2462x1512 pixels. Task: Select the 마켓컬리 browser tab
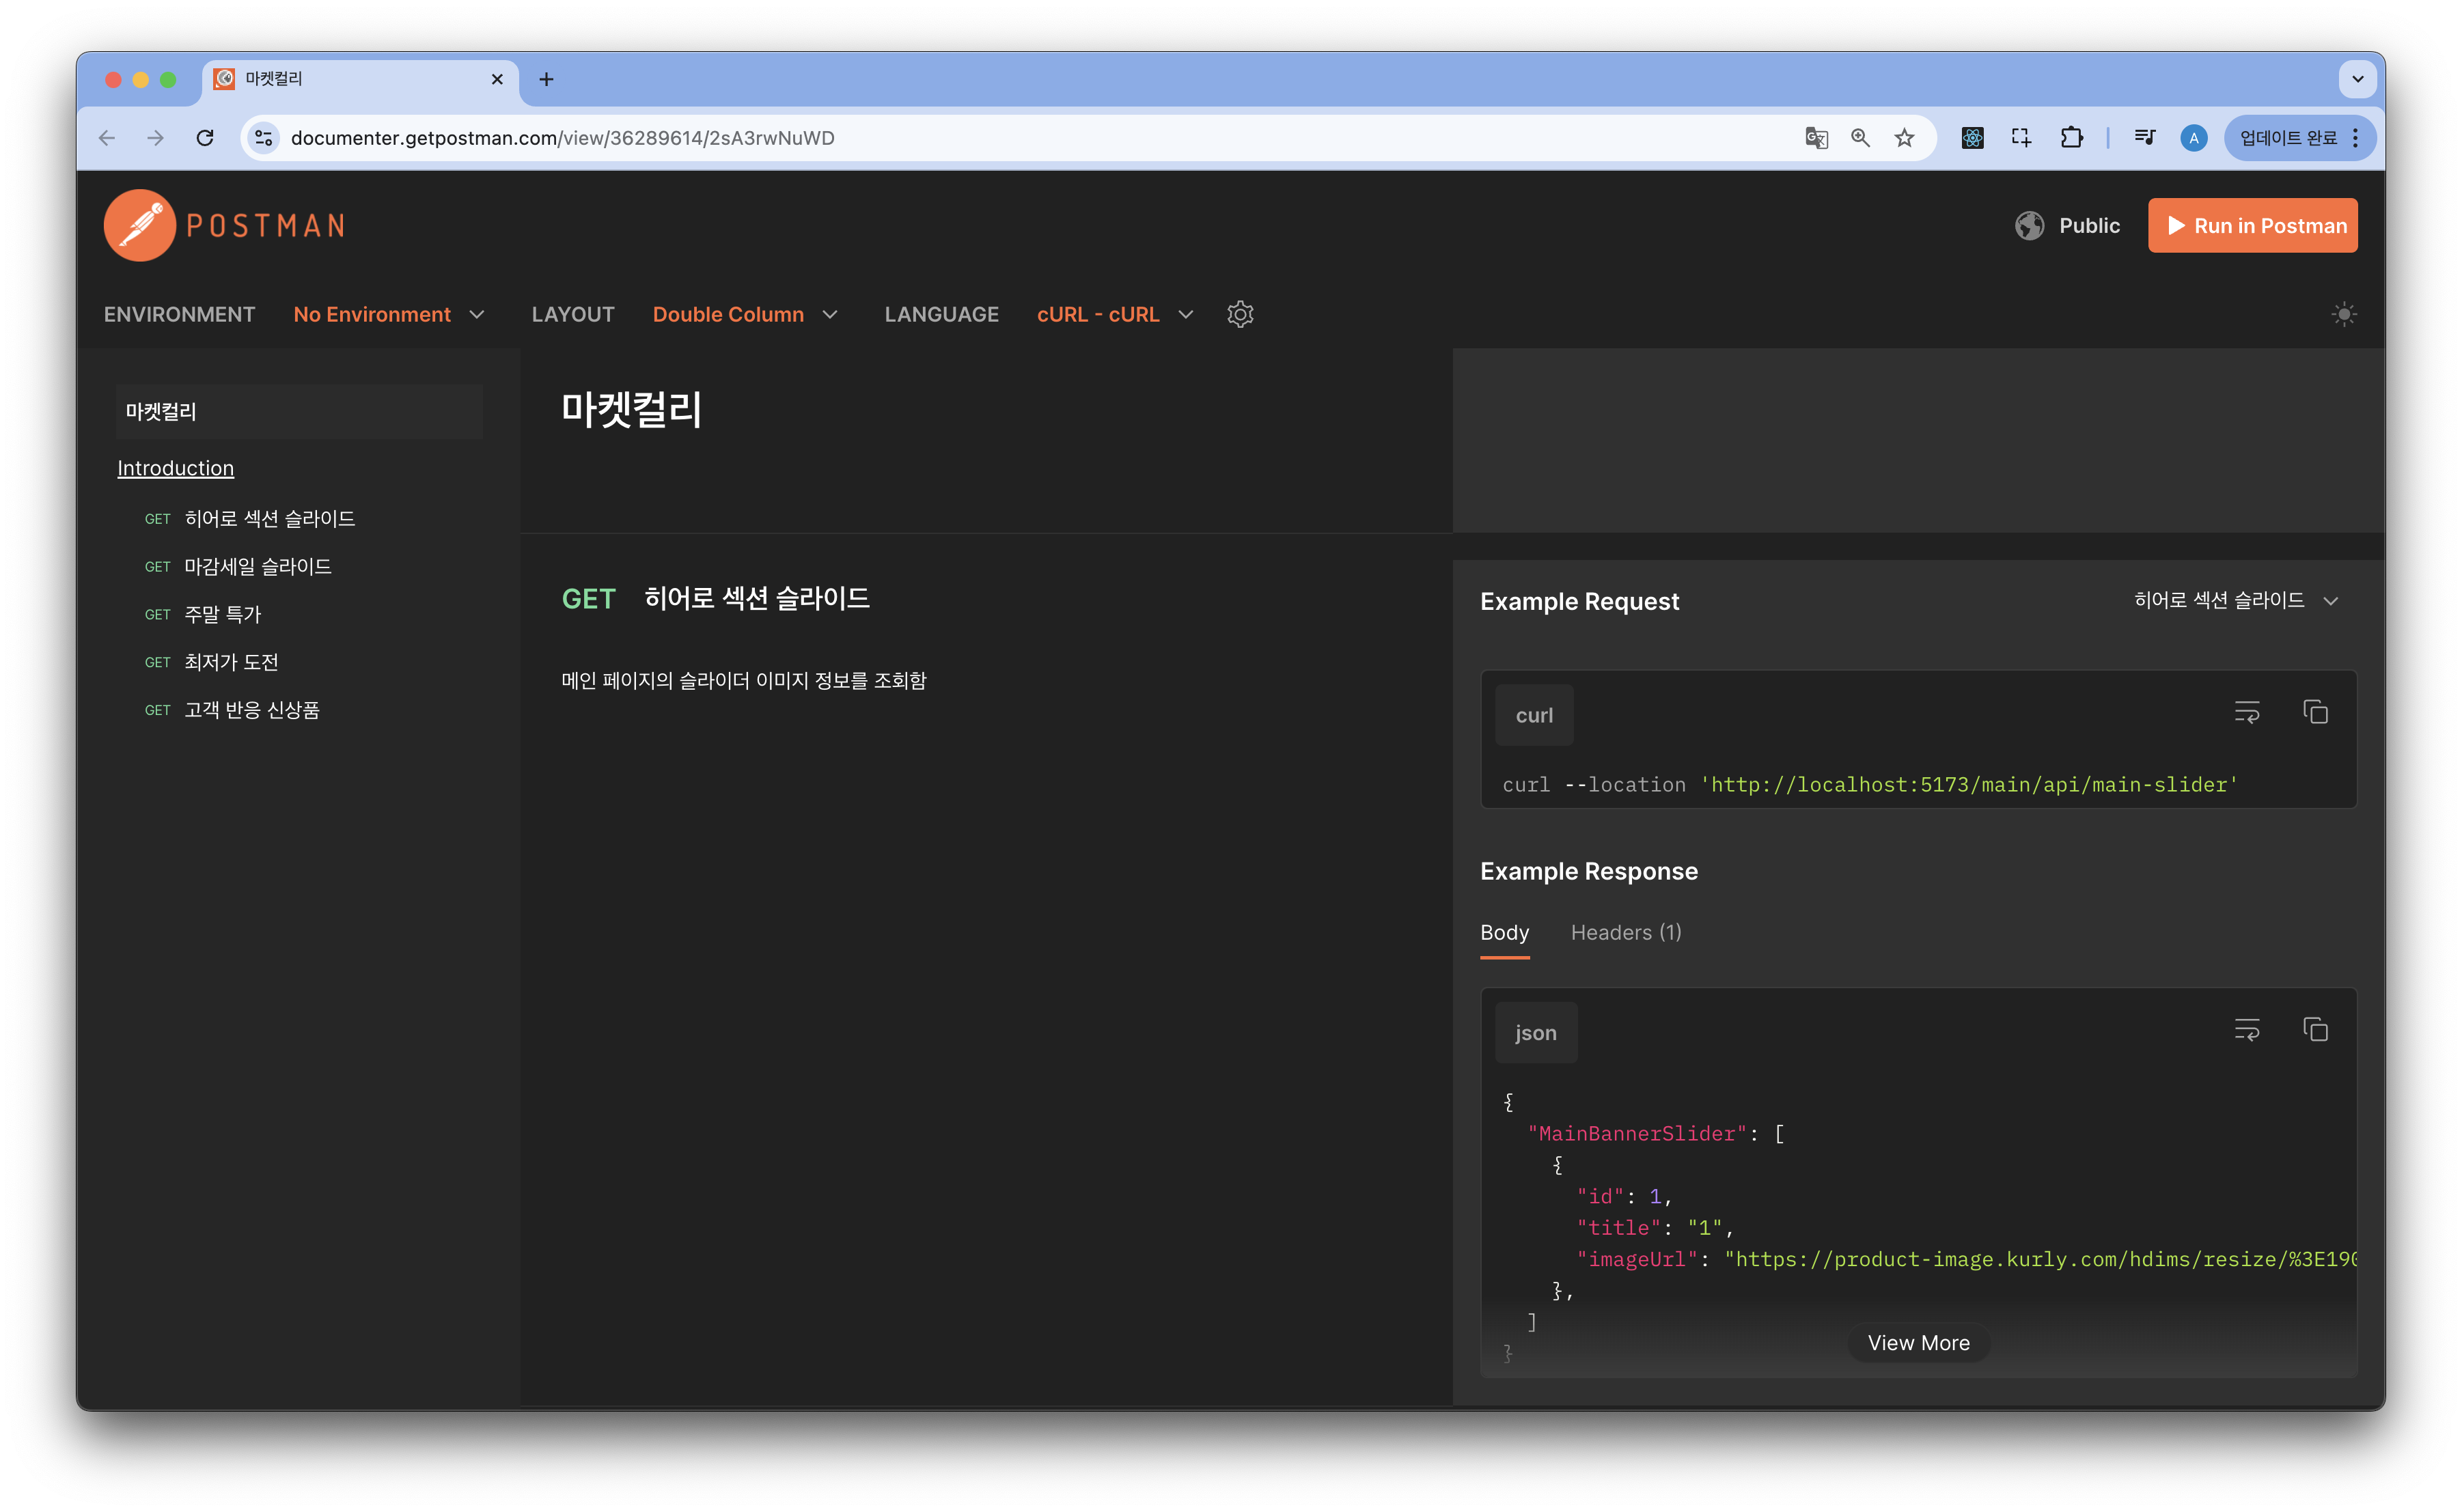(x=360, y=79)
